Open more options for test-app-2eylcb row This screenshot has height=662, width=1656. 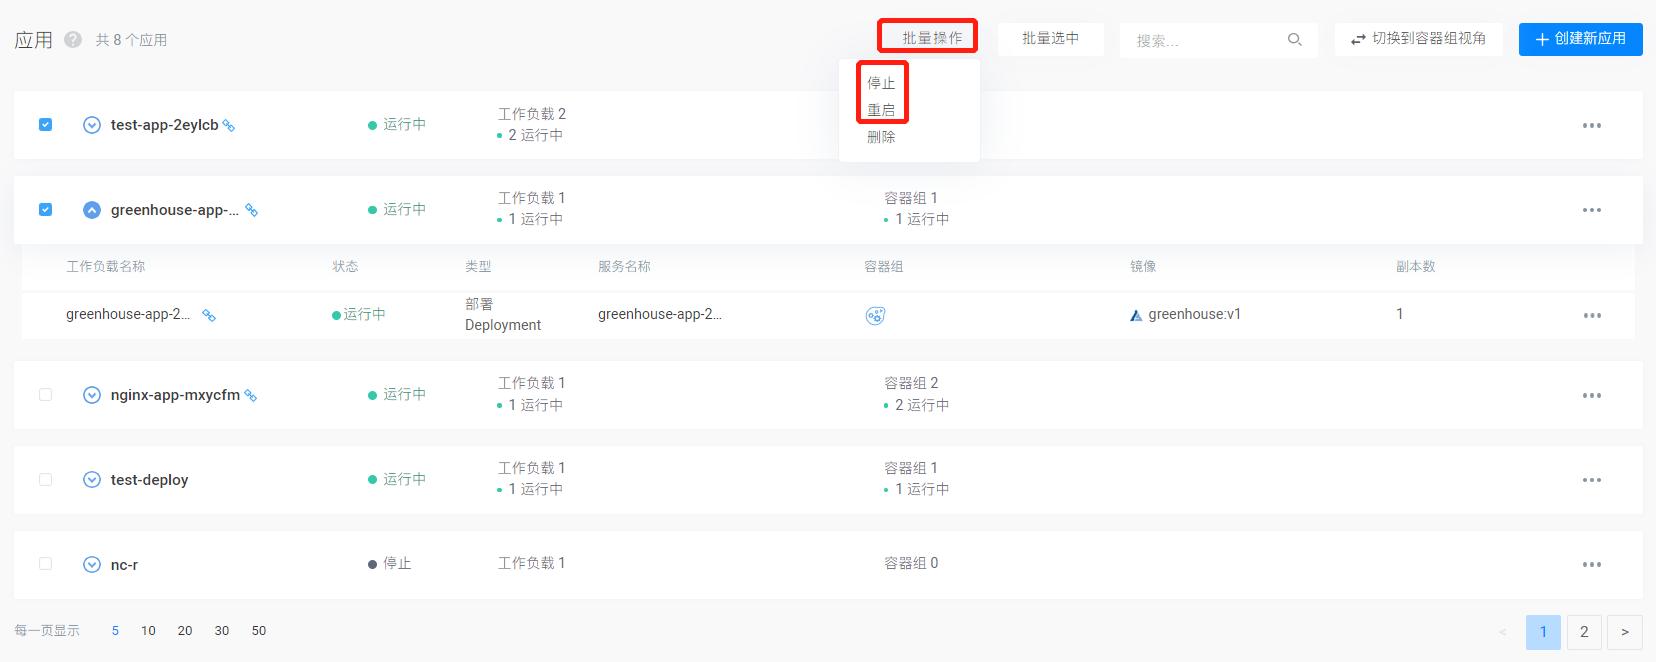tap(1591, 126)
